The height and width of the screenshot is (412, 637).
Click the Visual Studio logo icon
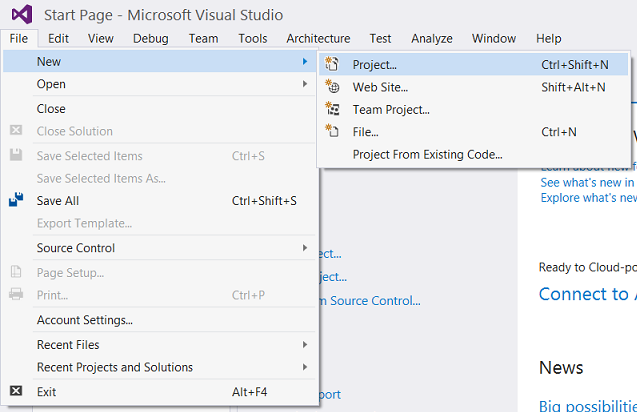pos(20,15)
